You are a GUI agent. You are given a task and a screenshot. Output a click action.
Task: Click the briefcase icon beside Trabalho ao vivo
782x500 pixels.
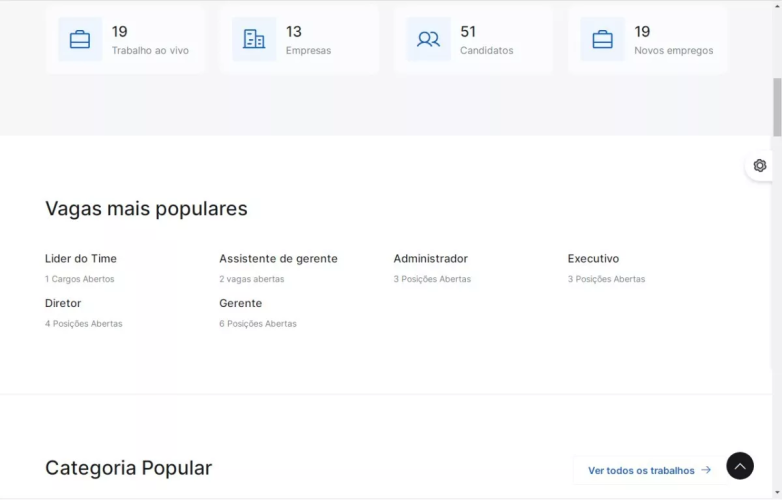80,40
